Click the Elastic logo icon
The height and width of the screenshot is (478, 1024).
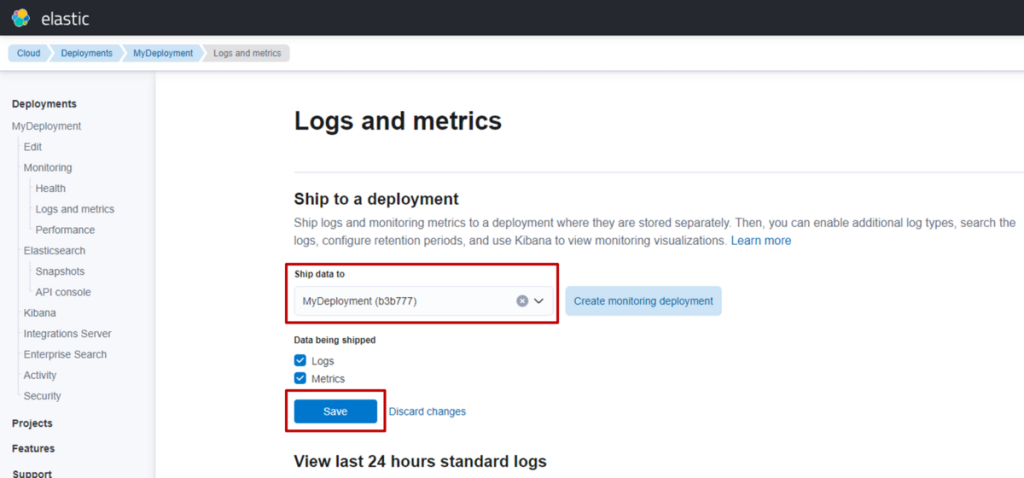(x=20, y=17)
